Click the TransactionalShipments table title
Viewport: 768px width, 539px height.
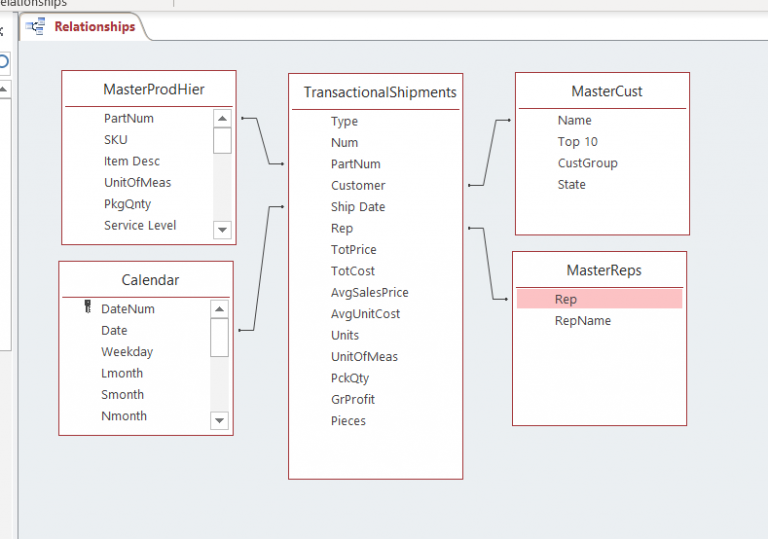(x=380, y=93)
